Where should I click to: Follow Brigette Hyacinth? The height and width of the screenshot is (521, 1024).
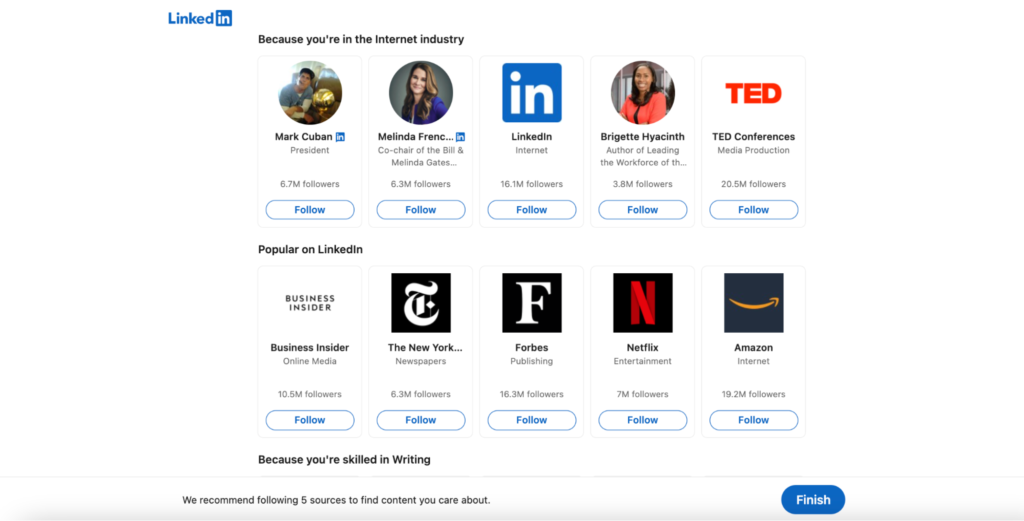[x=643, y=210]
